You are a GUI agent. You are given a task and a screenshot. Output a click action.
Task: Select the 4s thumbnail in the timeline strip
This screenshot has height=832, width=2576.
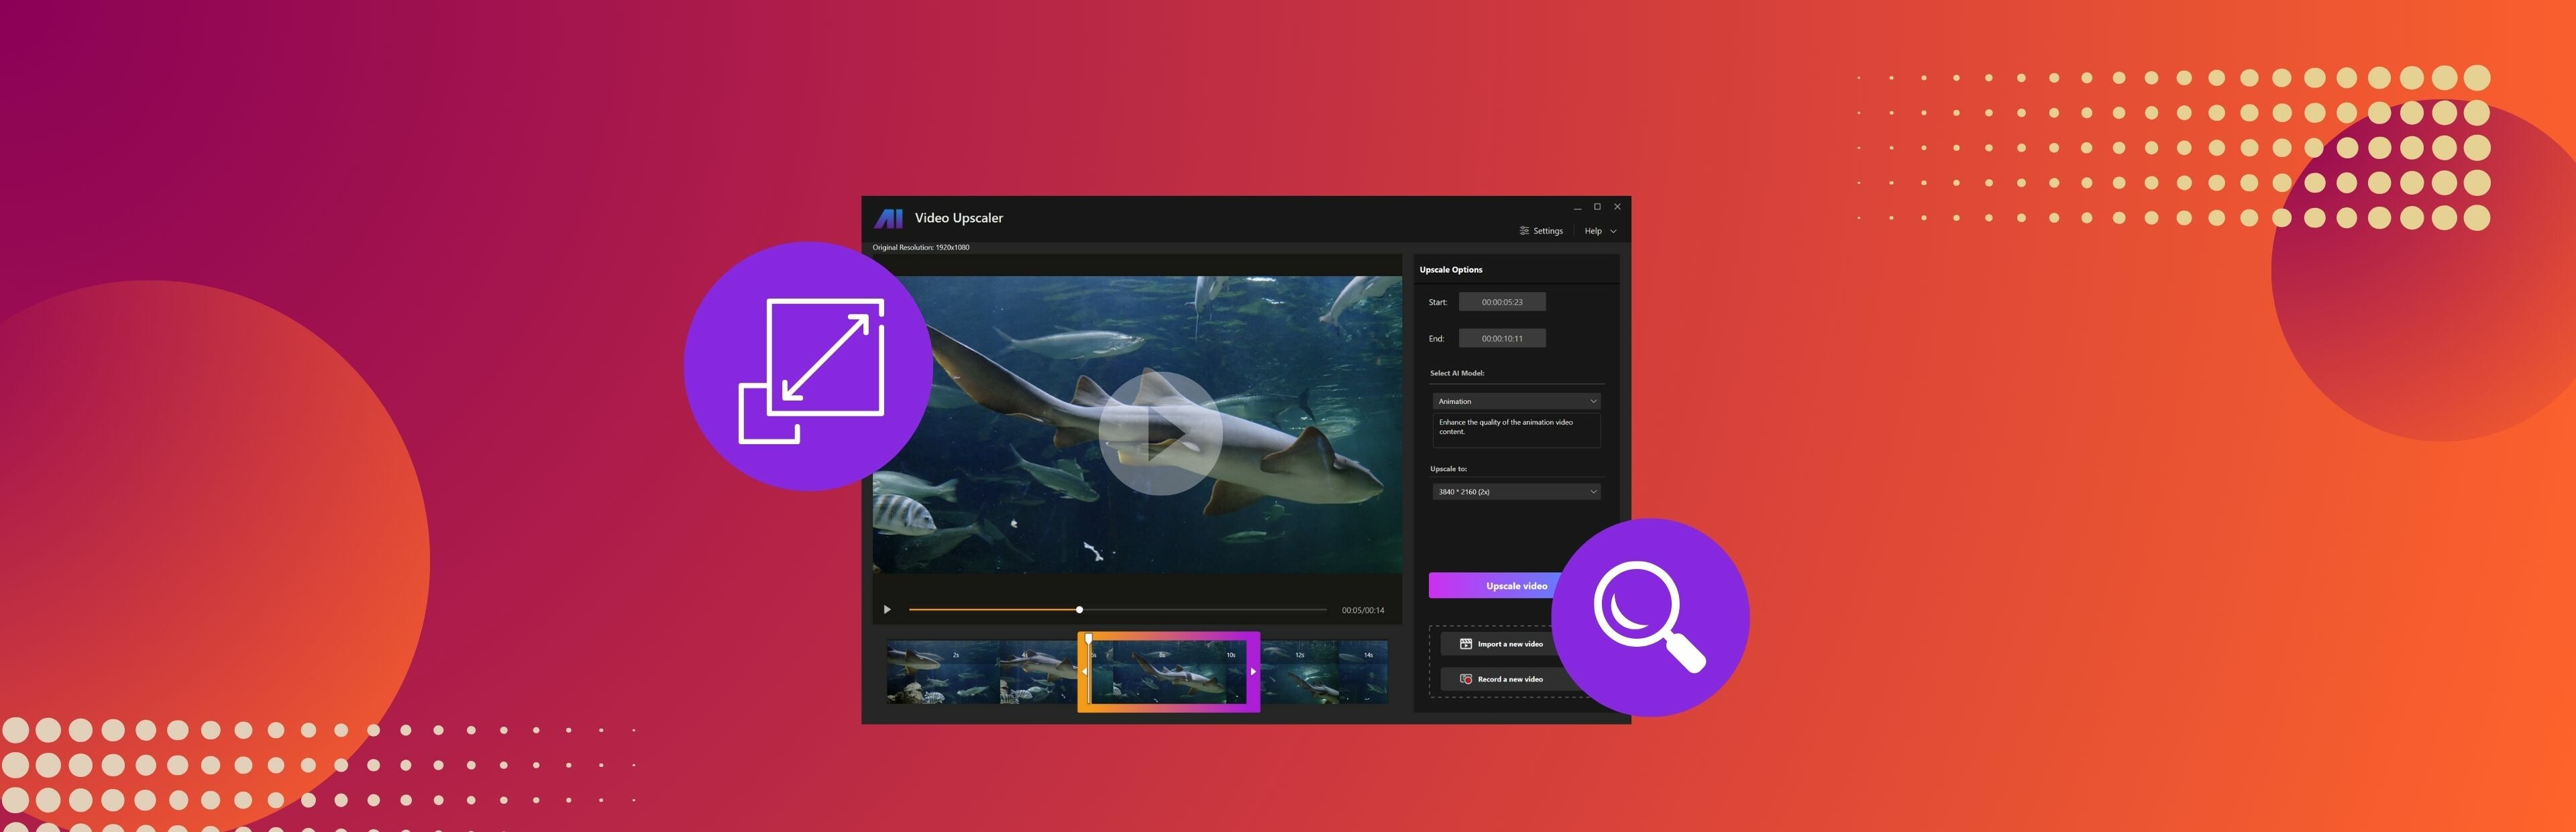coord(1039,672)
